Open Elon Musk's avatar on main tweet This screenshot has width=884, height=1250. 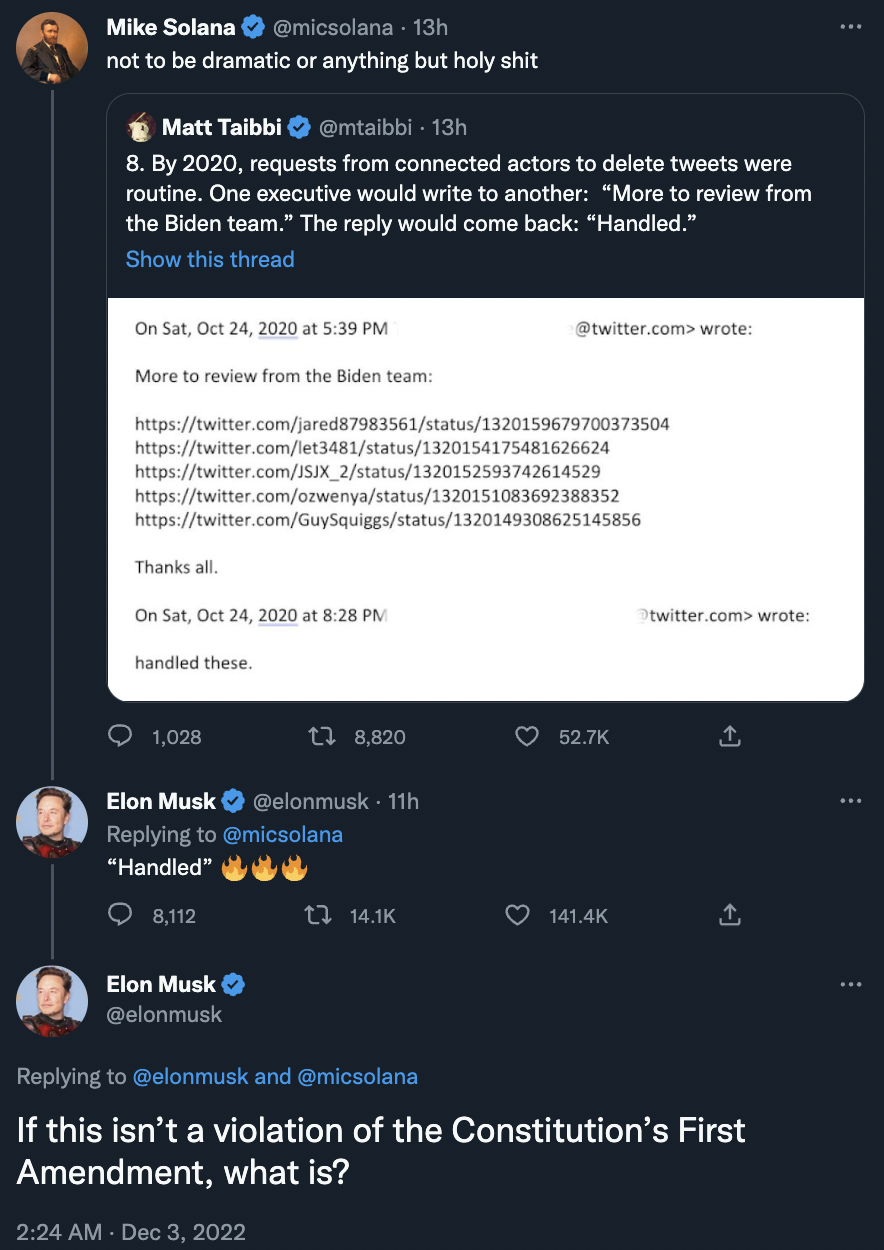point(52,1000)
